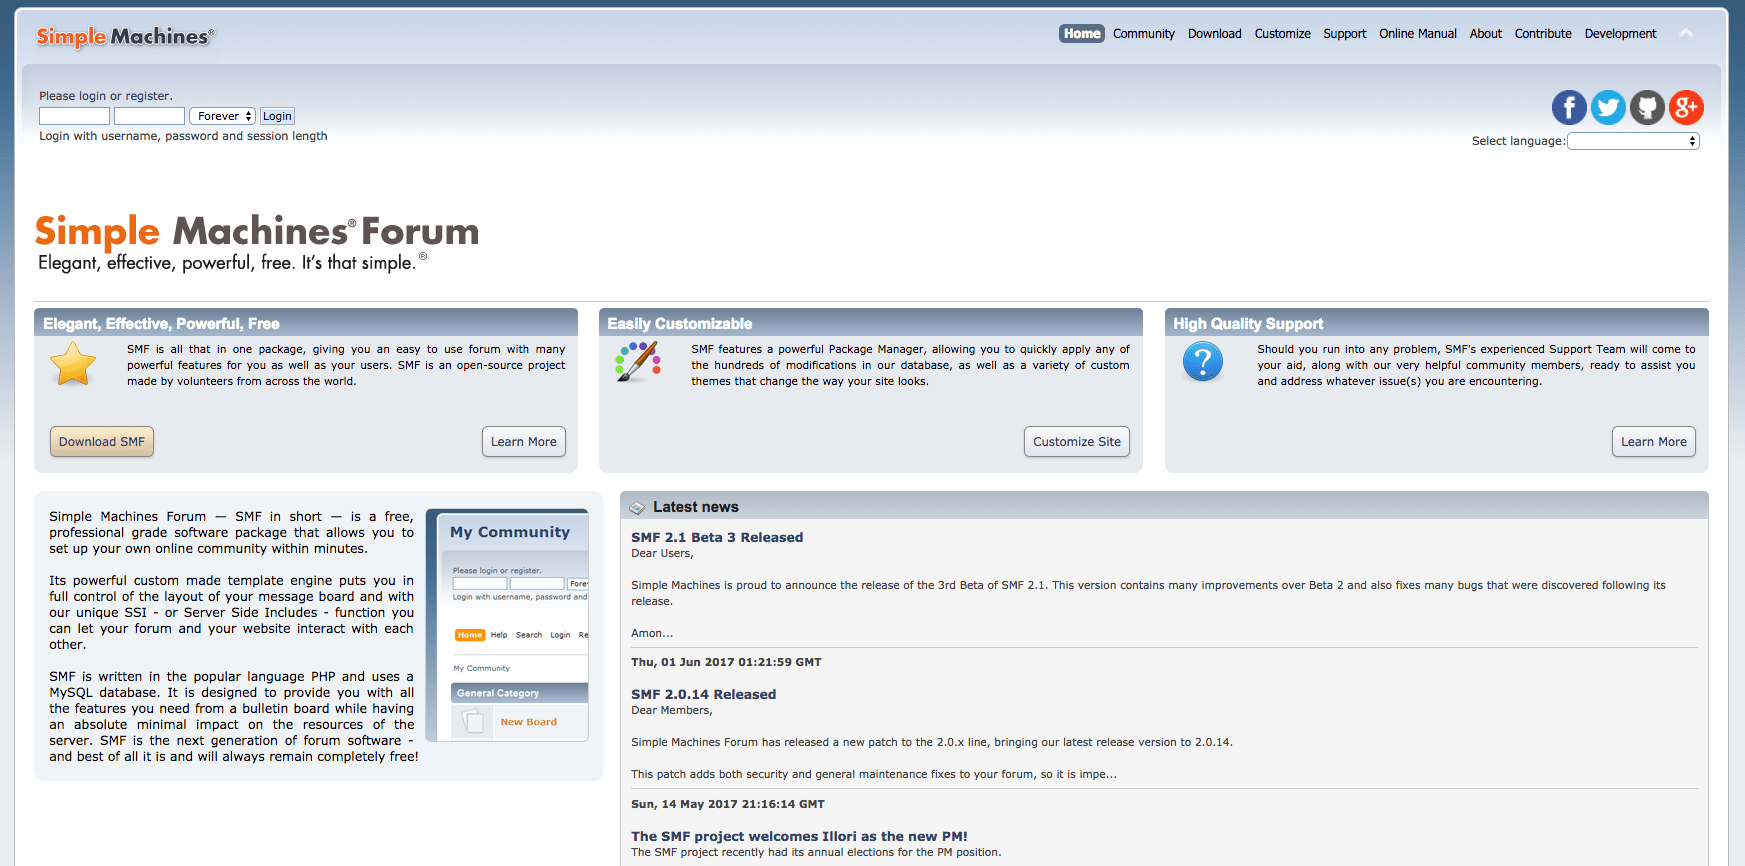Click the Simple Machines logo at top left
1745x866 pixels.
click(125, 37)
